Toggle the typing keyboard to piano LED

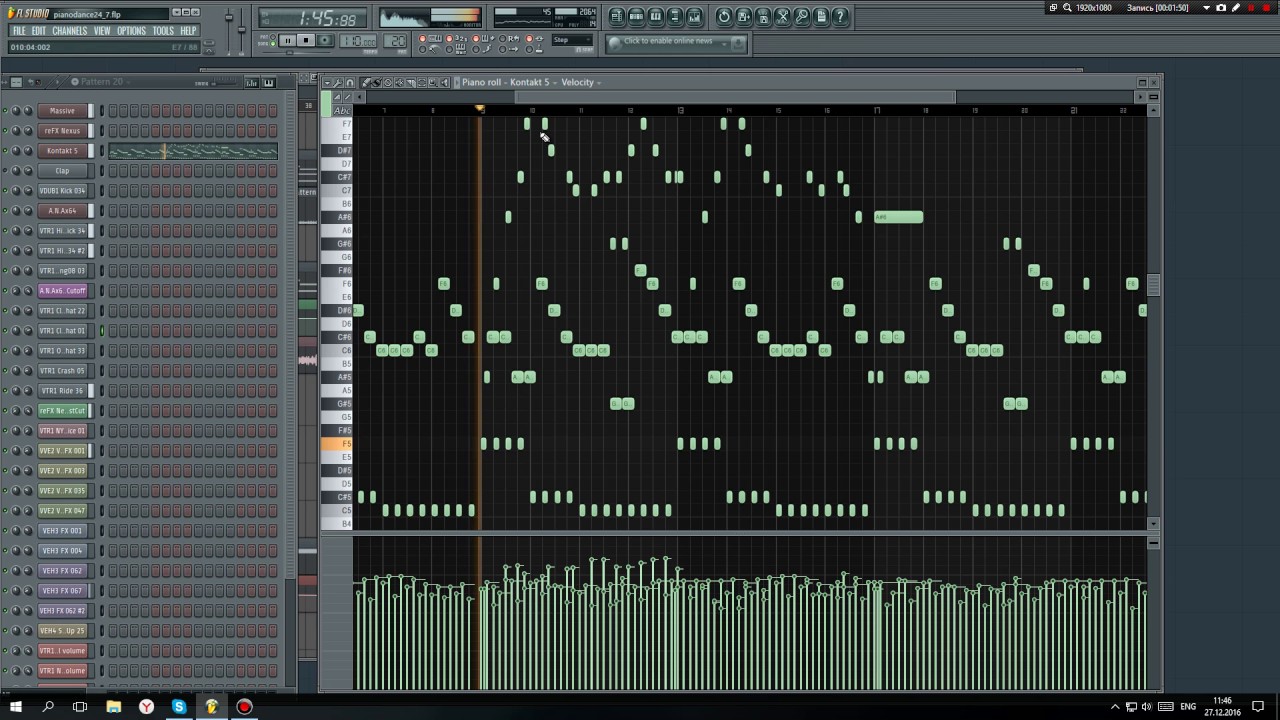point(422,38)
